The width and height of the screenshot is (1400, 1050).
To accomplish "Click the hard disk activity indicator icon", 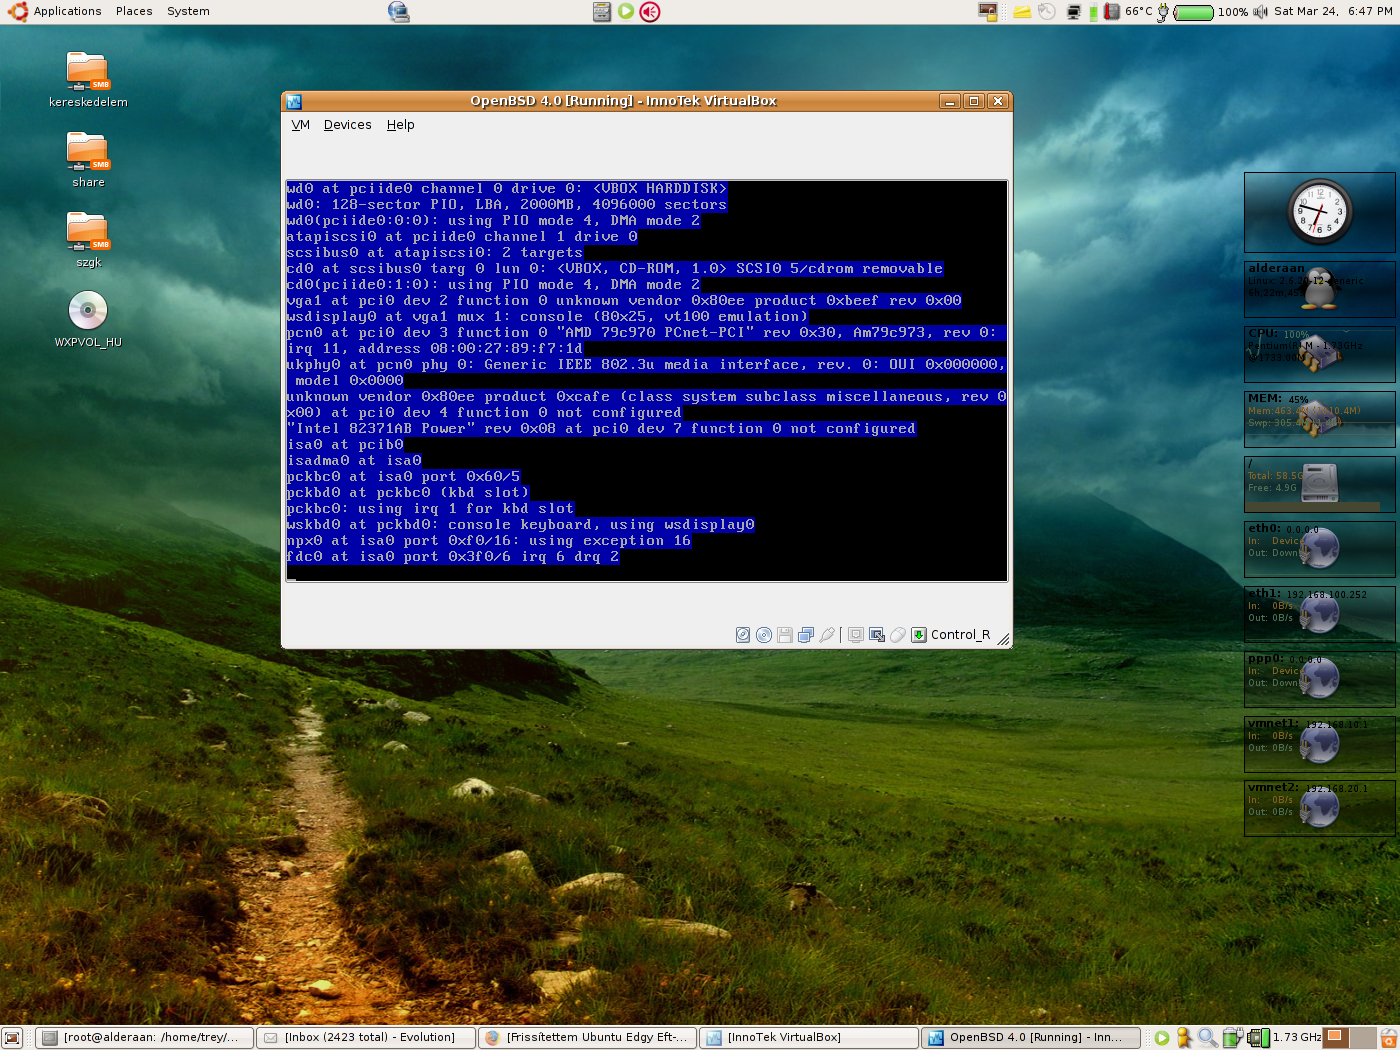I will coord(743,635).
